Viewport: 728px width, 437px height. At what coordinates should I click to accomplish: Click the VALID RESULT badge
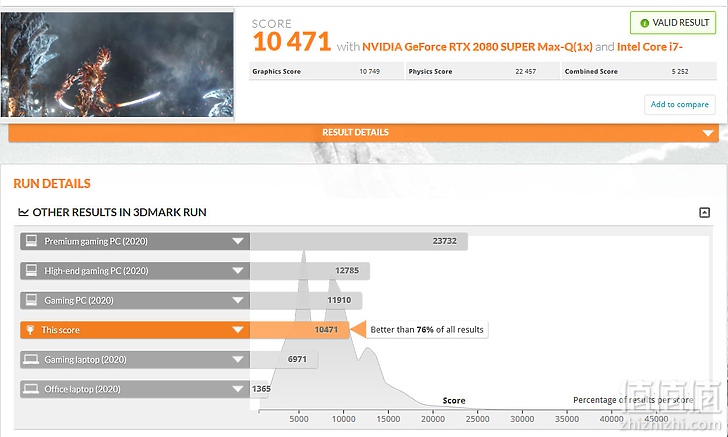pos(673,23)
